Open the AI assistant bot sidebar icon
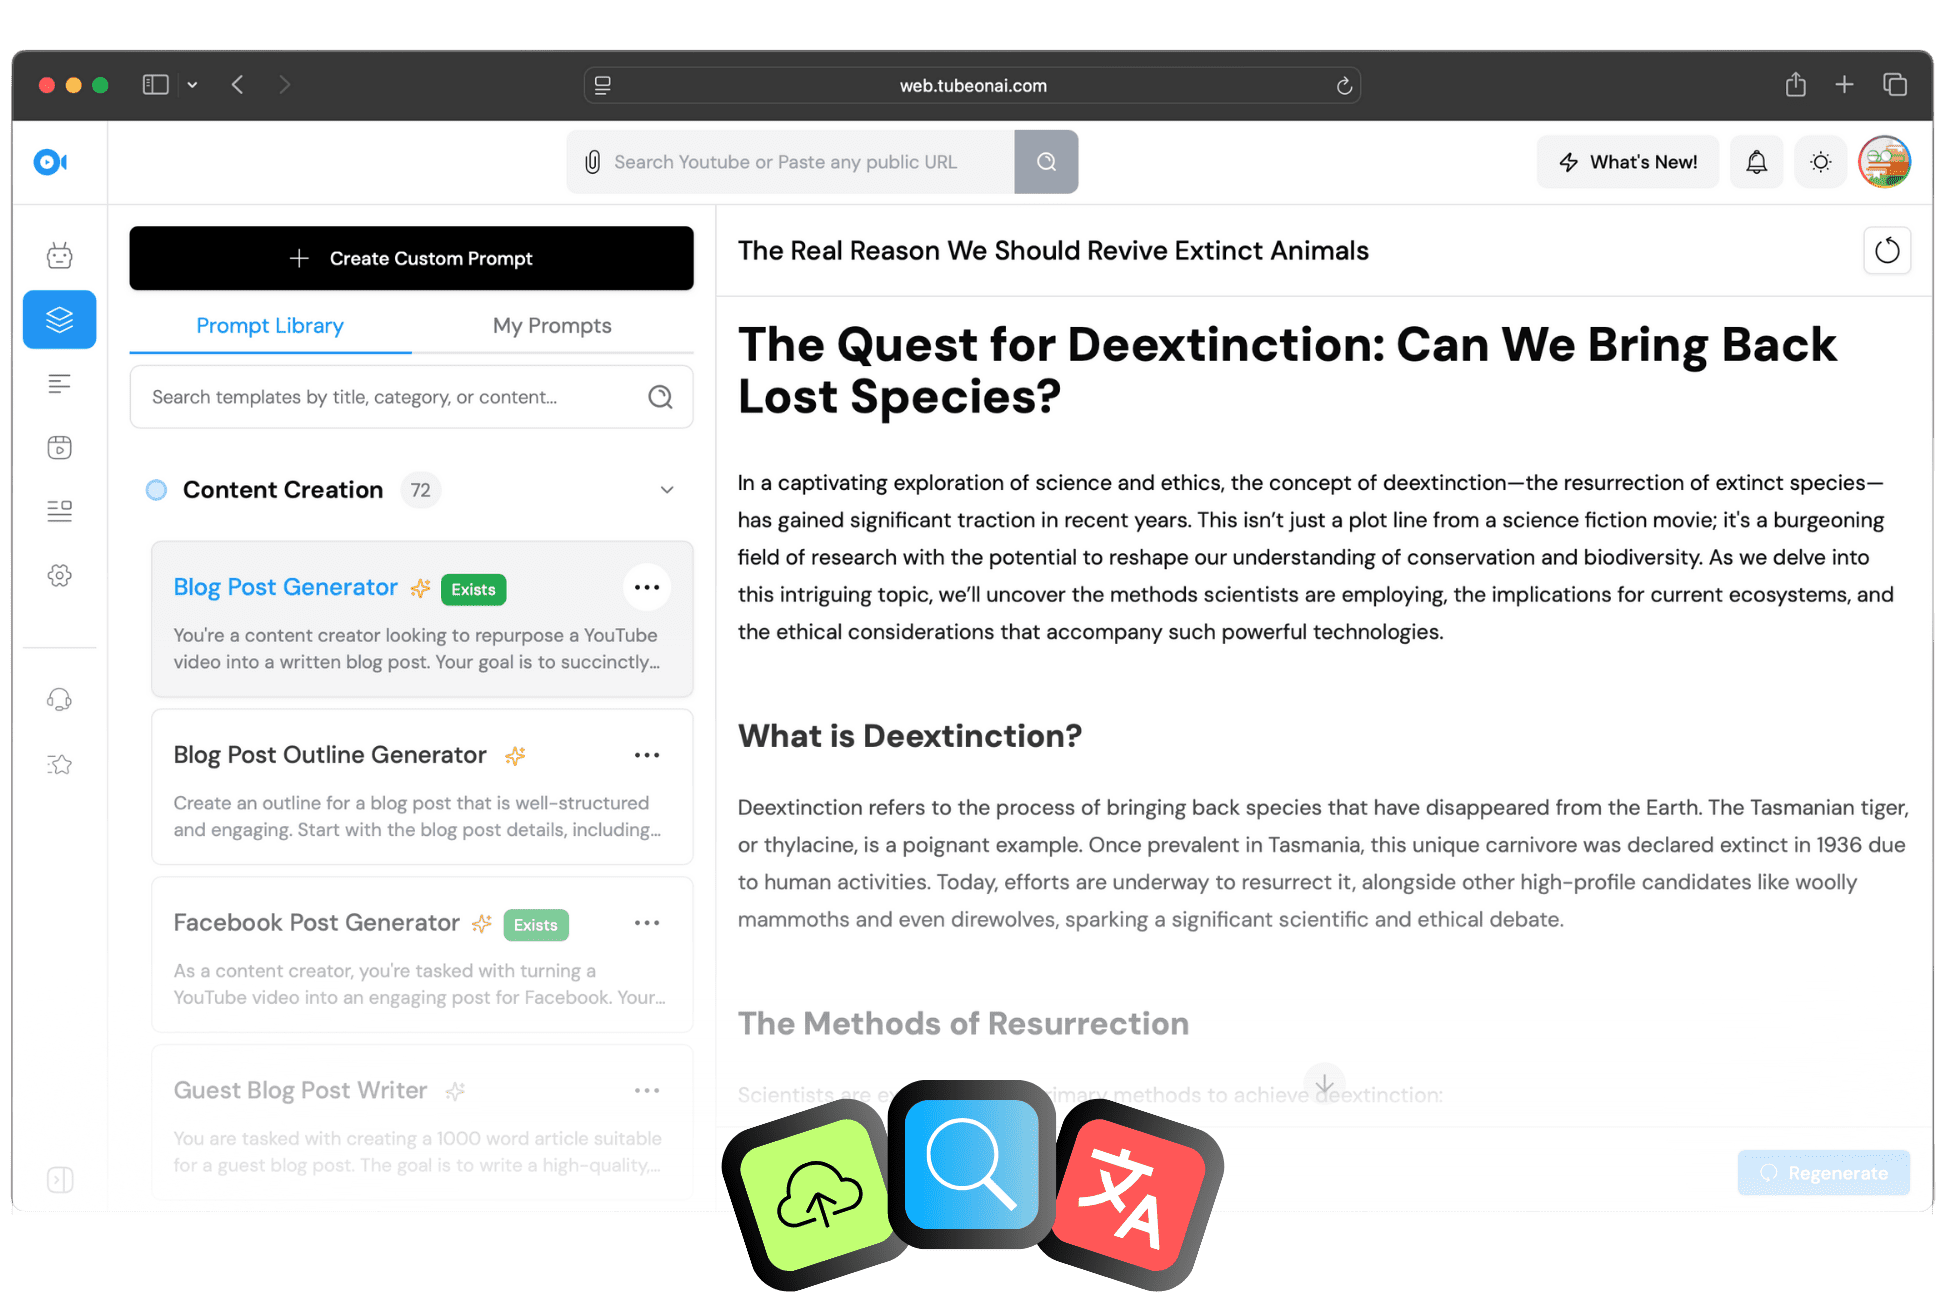This screenshot has width=1946, height=1302. [60, 256]
